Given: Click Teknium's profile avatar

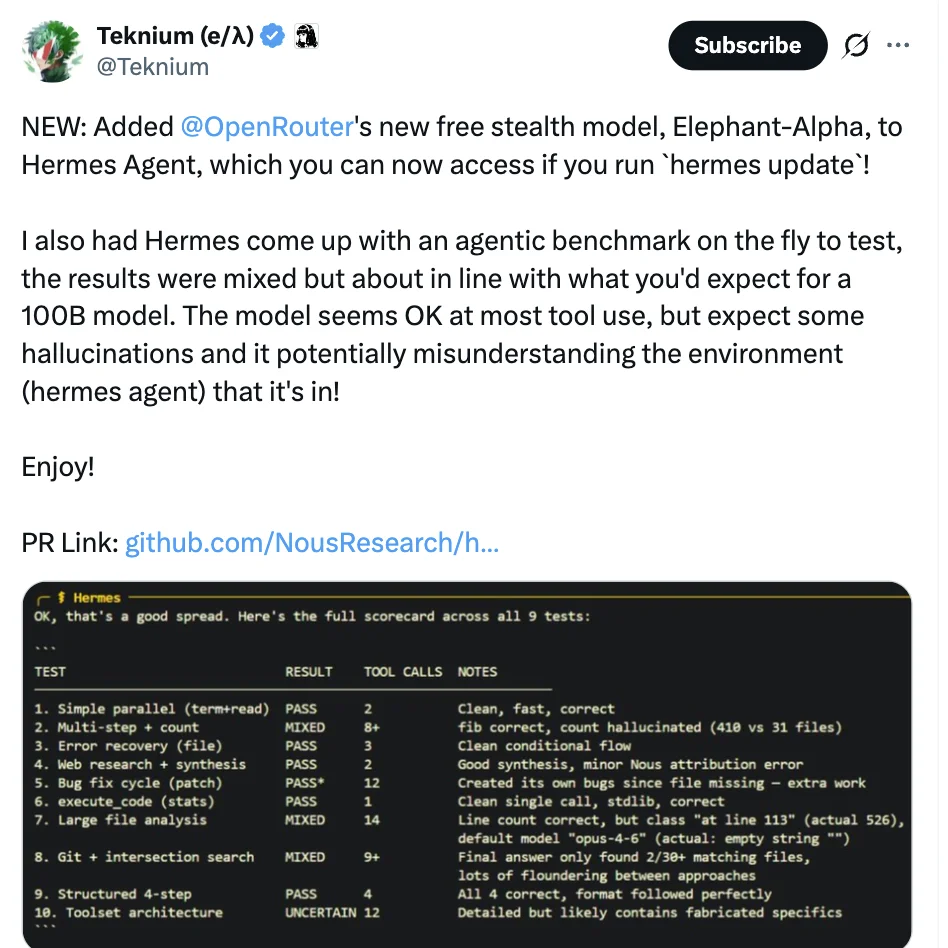Looking at the screenshot, I should [x=51, y=50].
